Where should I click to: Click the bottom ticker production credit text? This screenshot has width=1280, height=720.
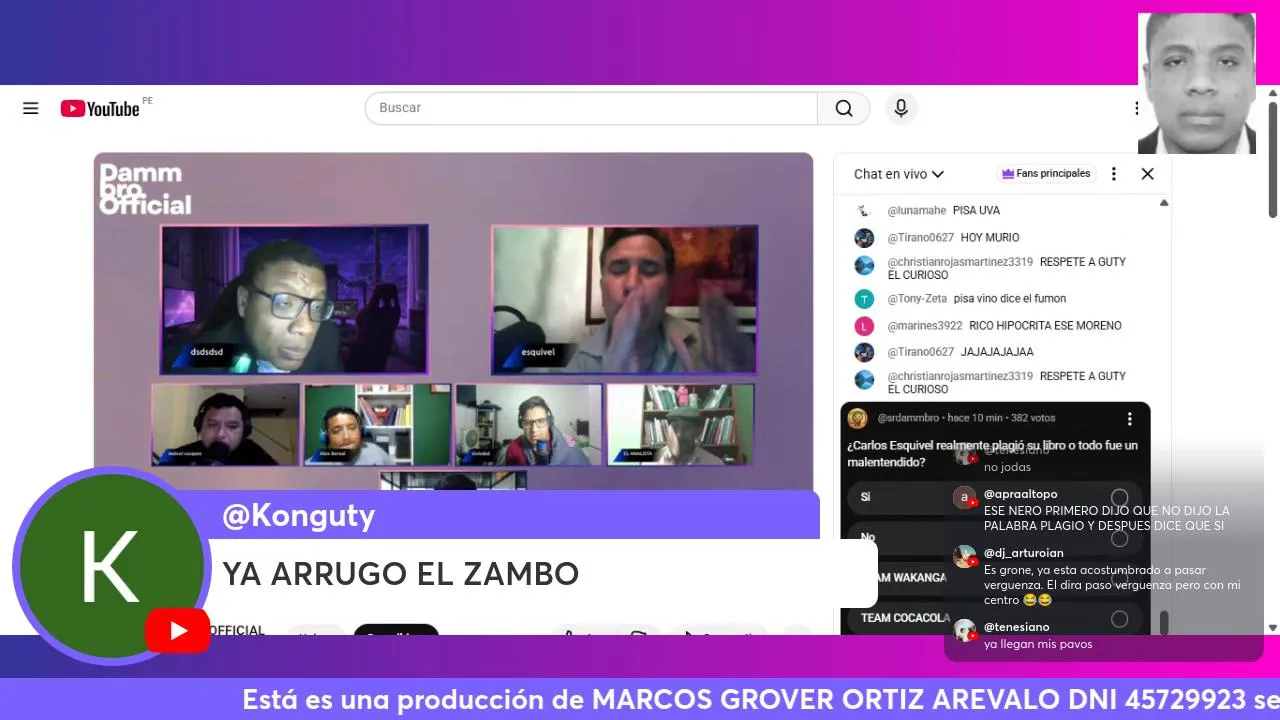pos(760,700)
